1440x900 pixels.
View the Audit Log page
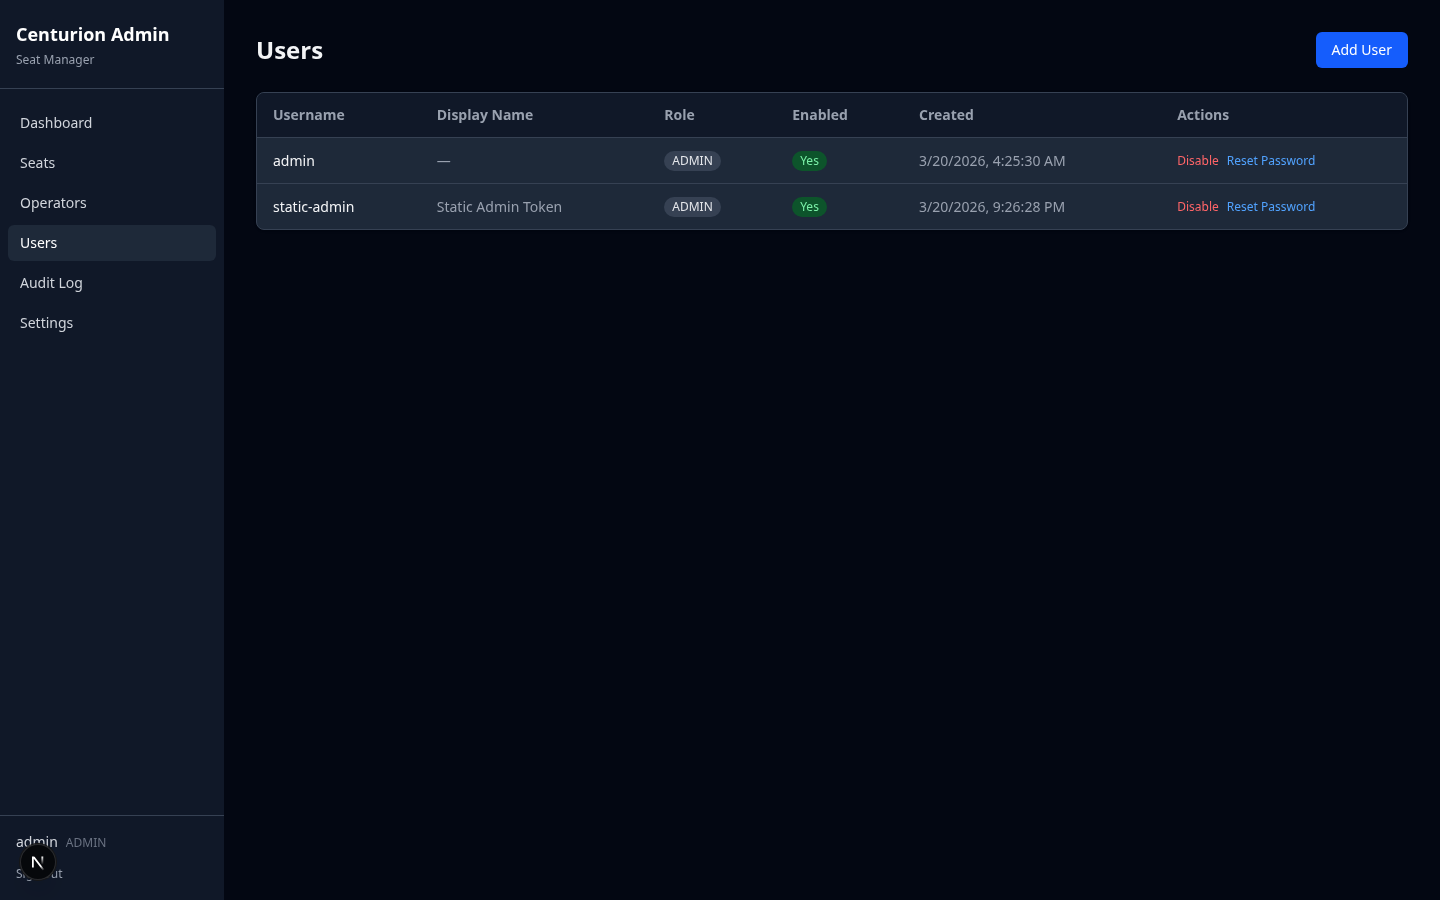point(51,283)
